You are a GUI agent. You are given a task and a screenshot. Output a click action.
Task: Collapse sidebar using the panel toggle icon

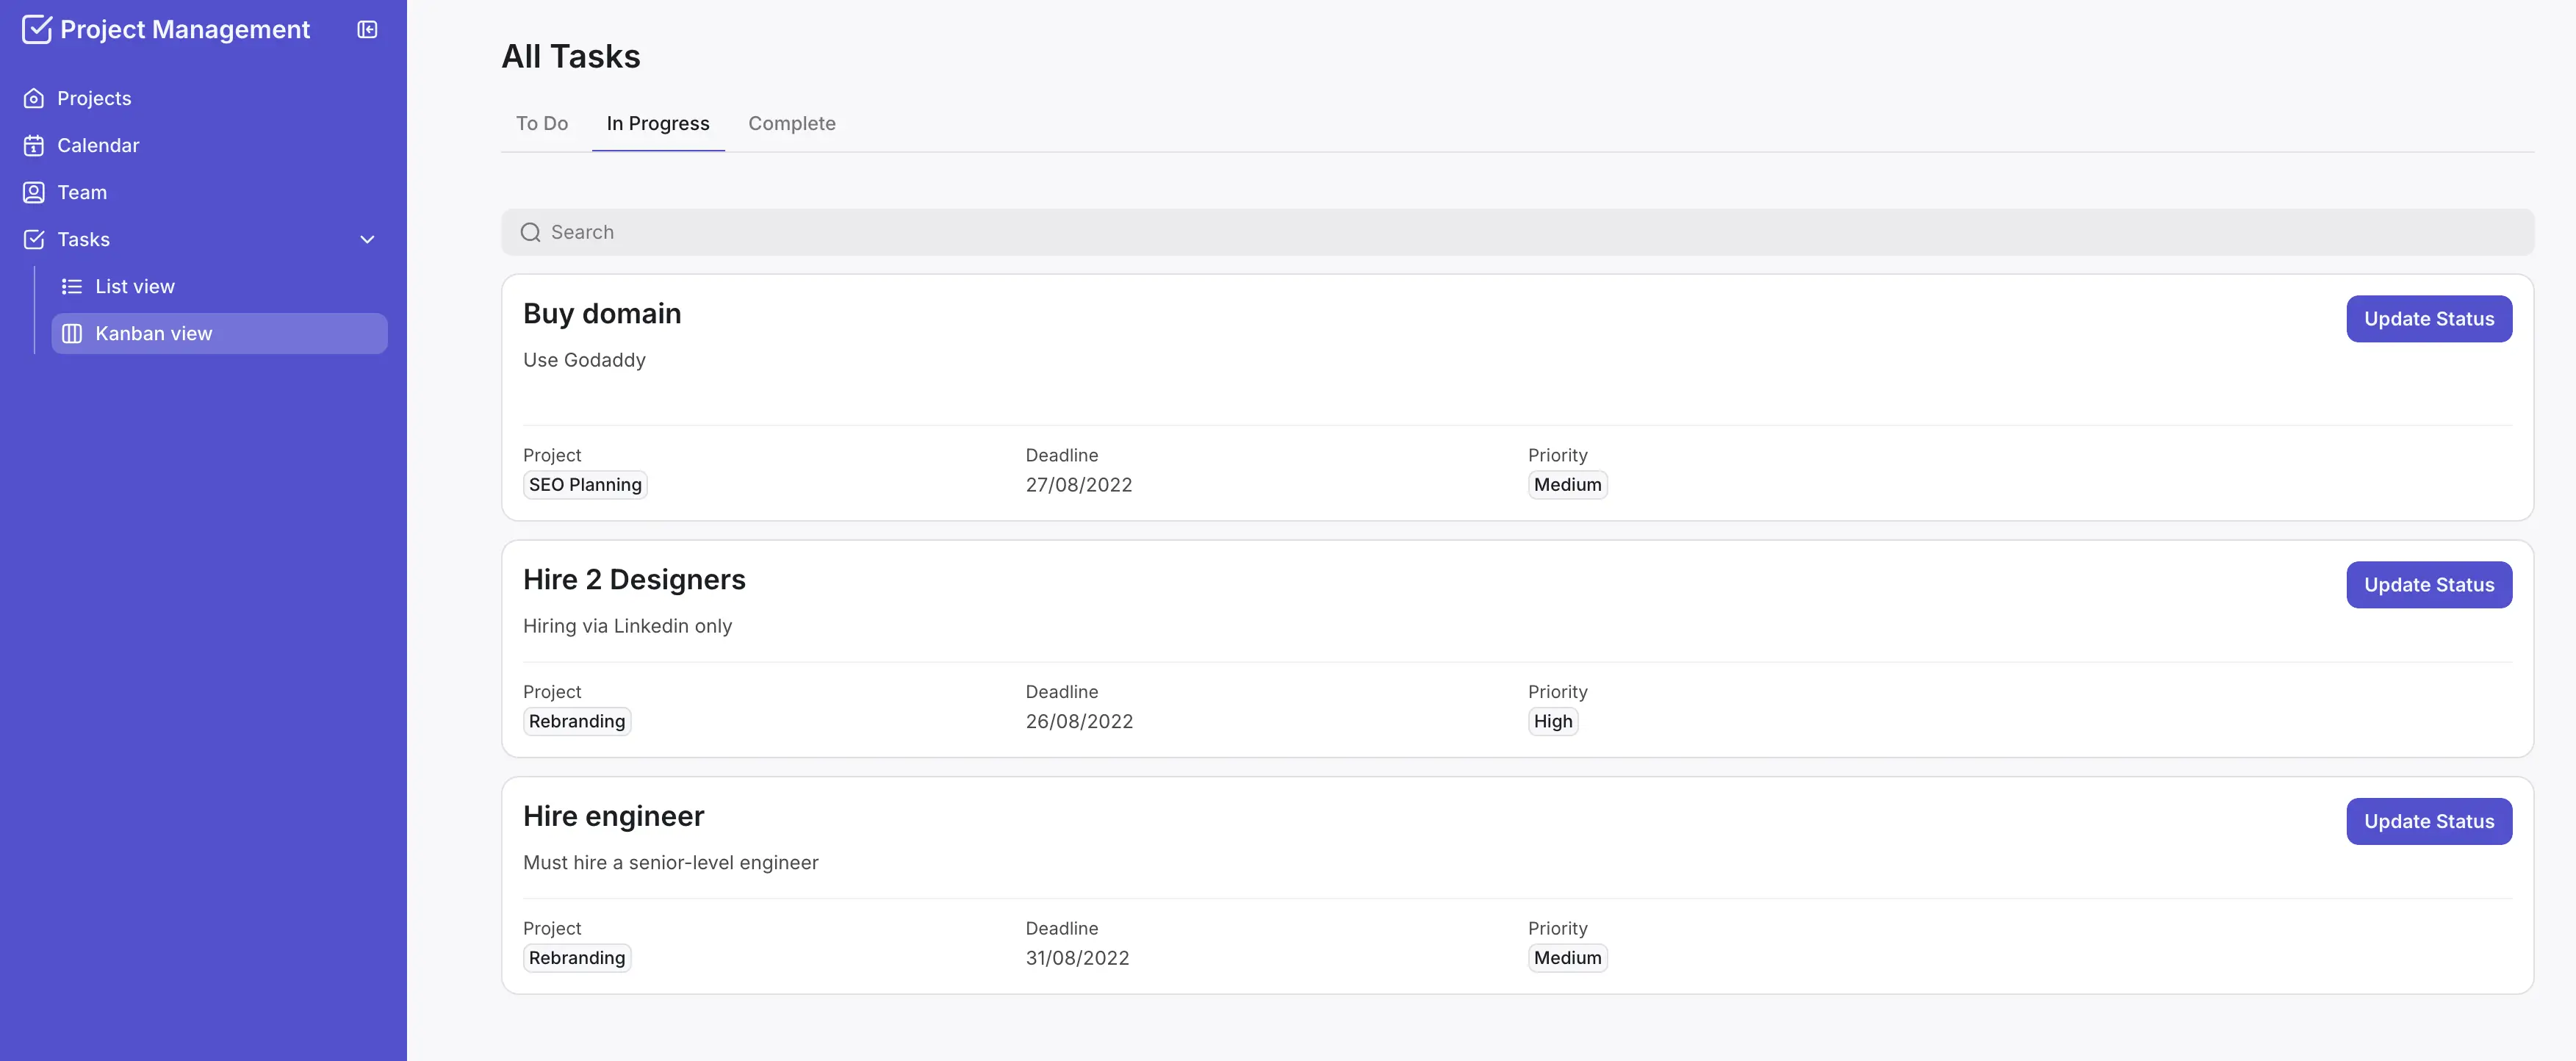(367, 30)
